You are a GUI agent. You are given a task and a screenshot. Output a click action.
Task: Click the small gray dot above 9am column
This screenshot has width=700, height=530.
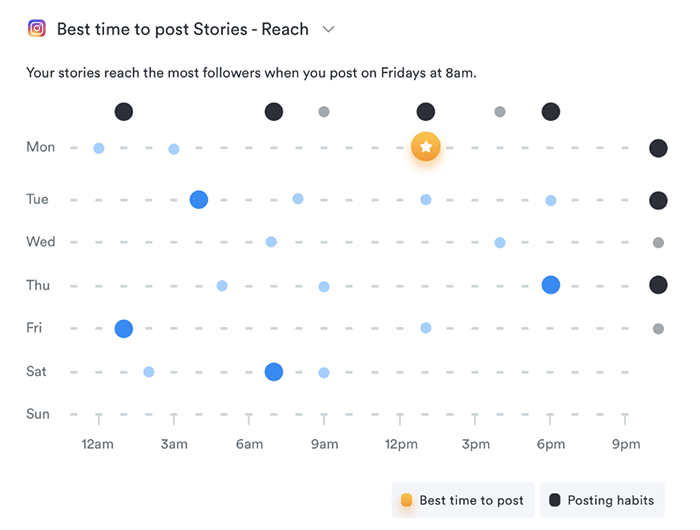[324, 112]
